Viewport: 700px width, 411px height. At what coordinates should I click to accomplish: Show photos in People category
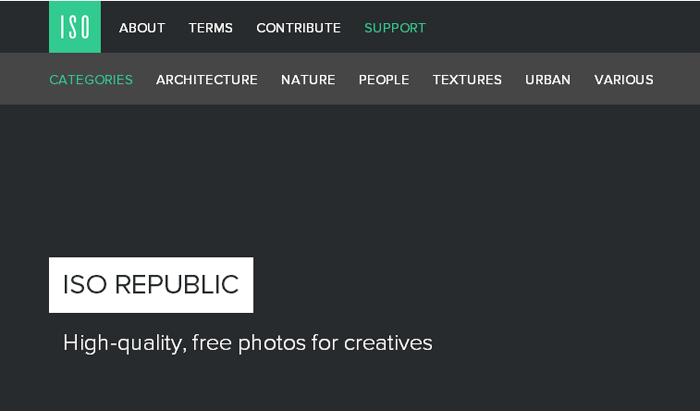[x=384, y=80]
